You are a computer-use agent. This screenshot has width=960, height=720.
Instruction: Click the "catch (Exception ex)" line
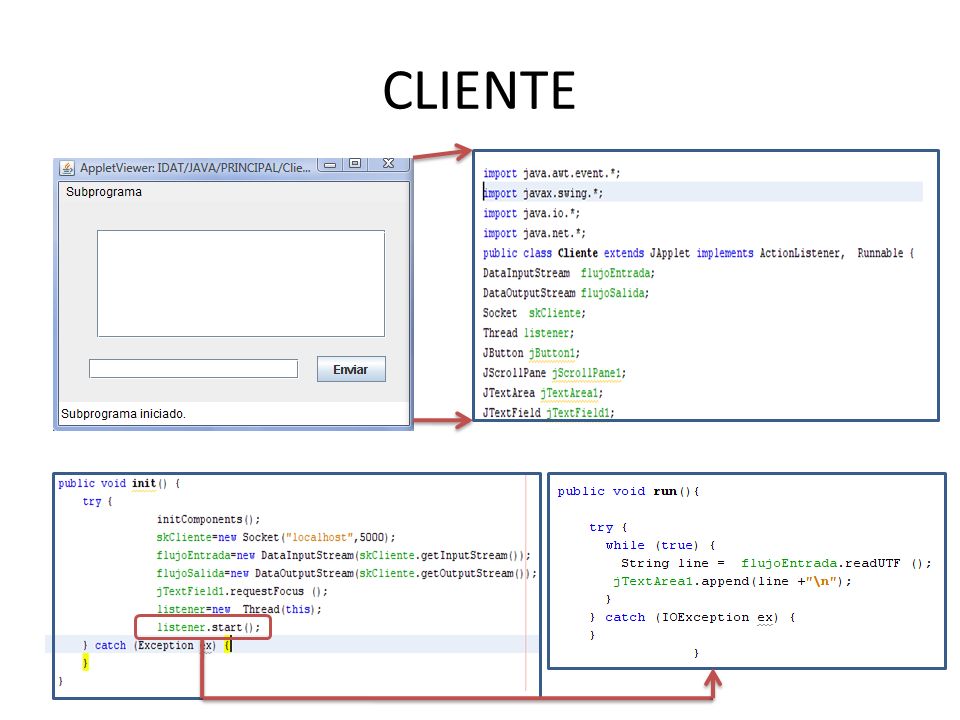(157, 645)
